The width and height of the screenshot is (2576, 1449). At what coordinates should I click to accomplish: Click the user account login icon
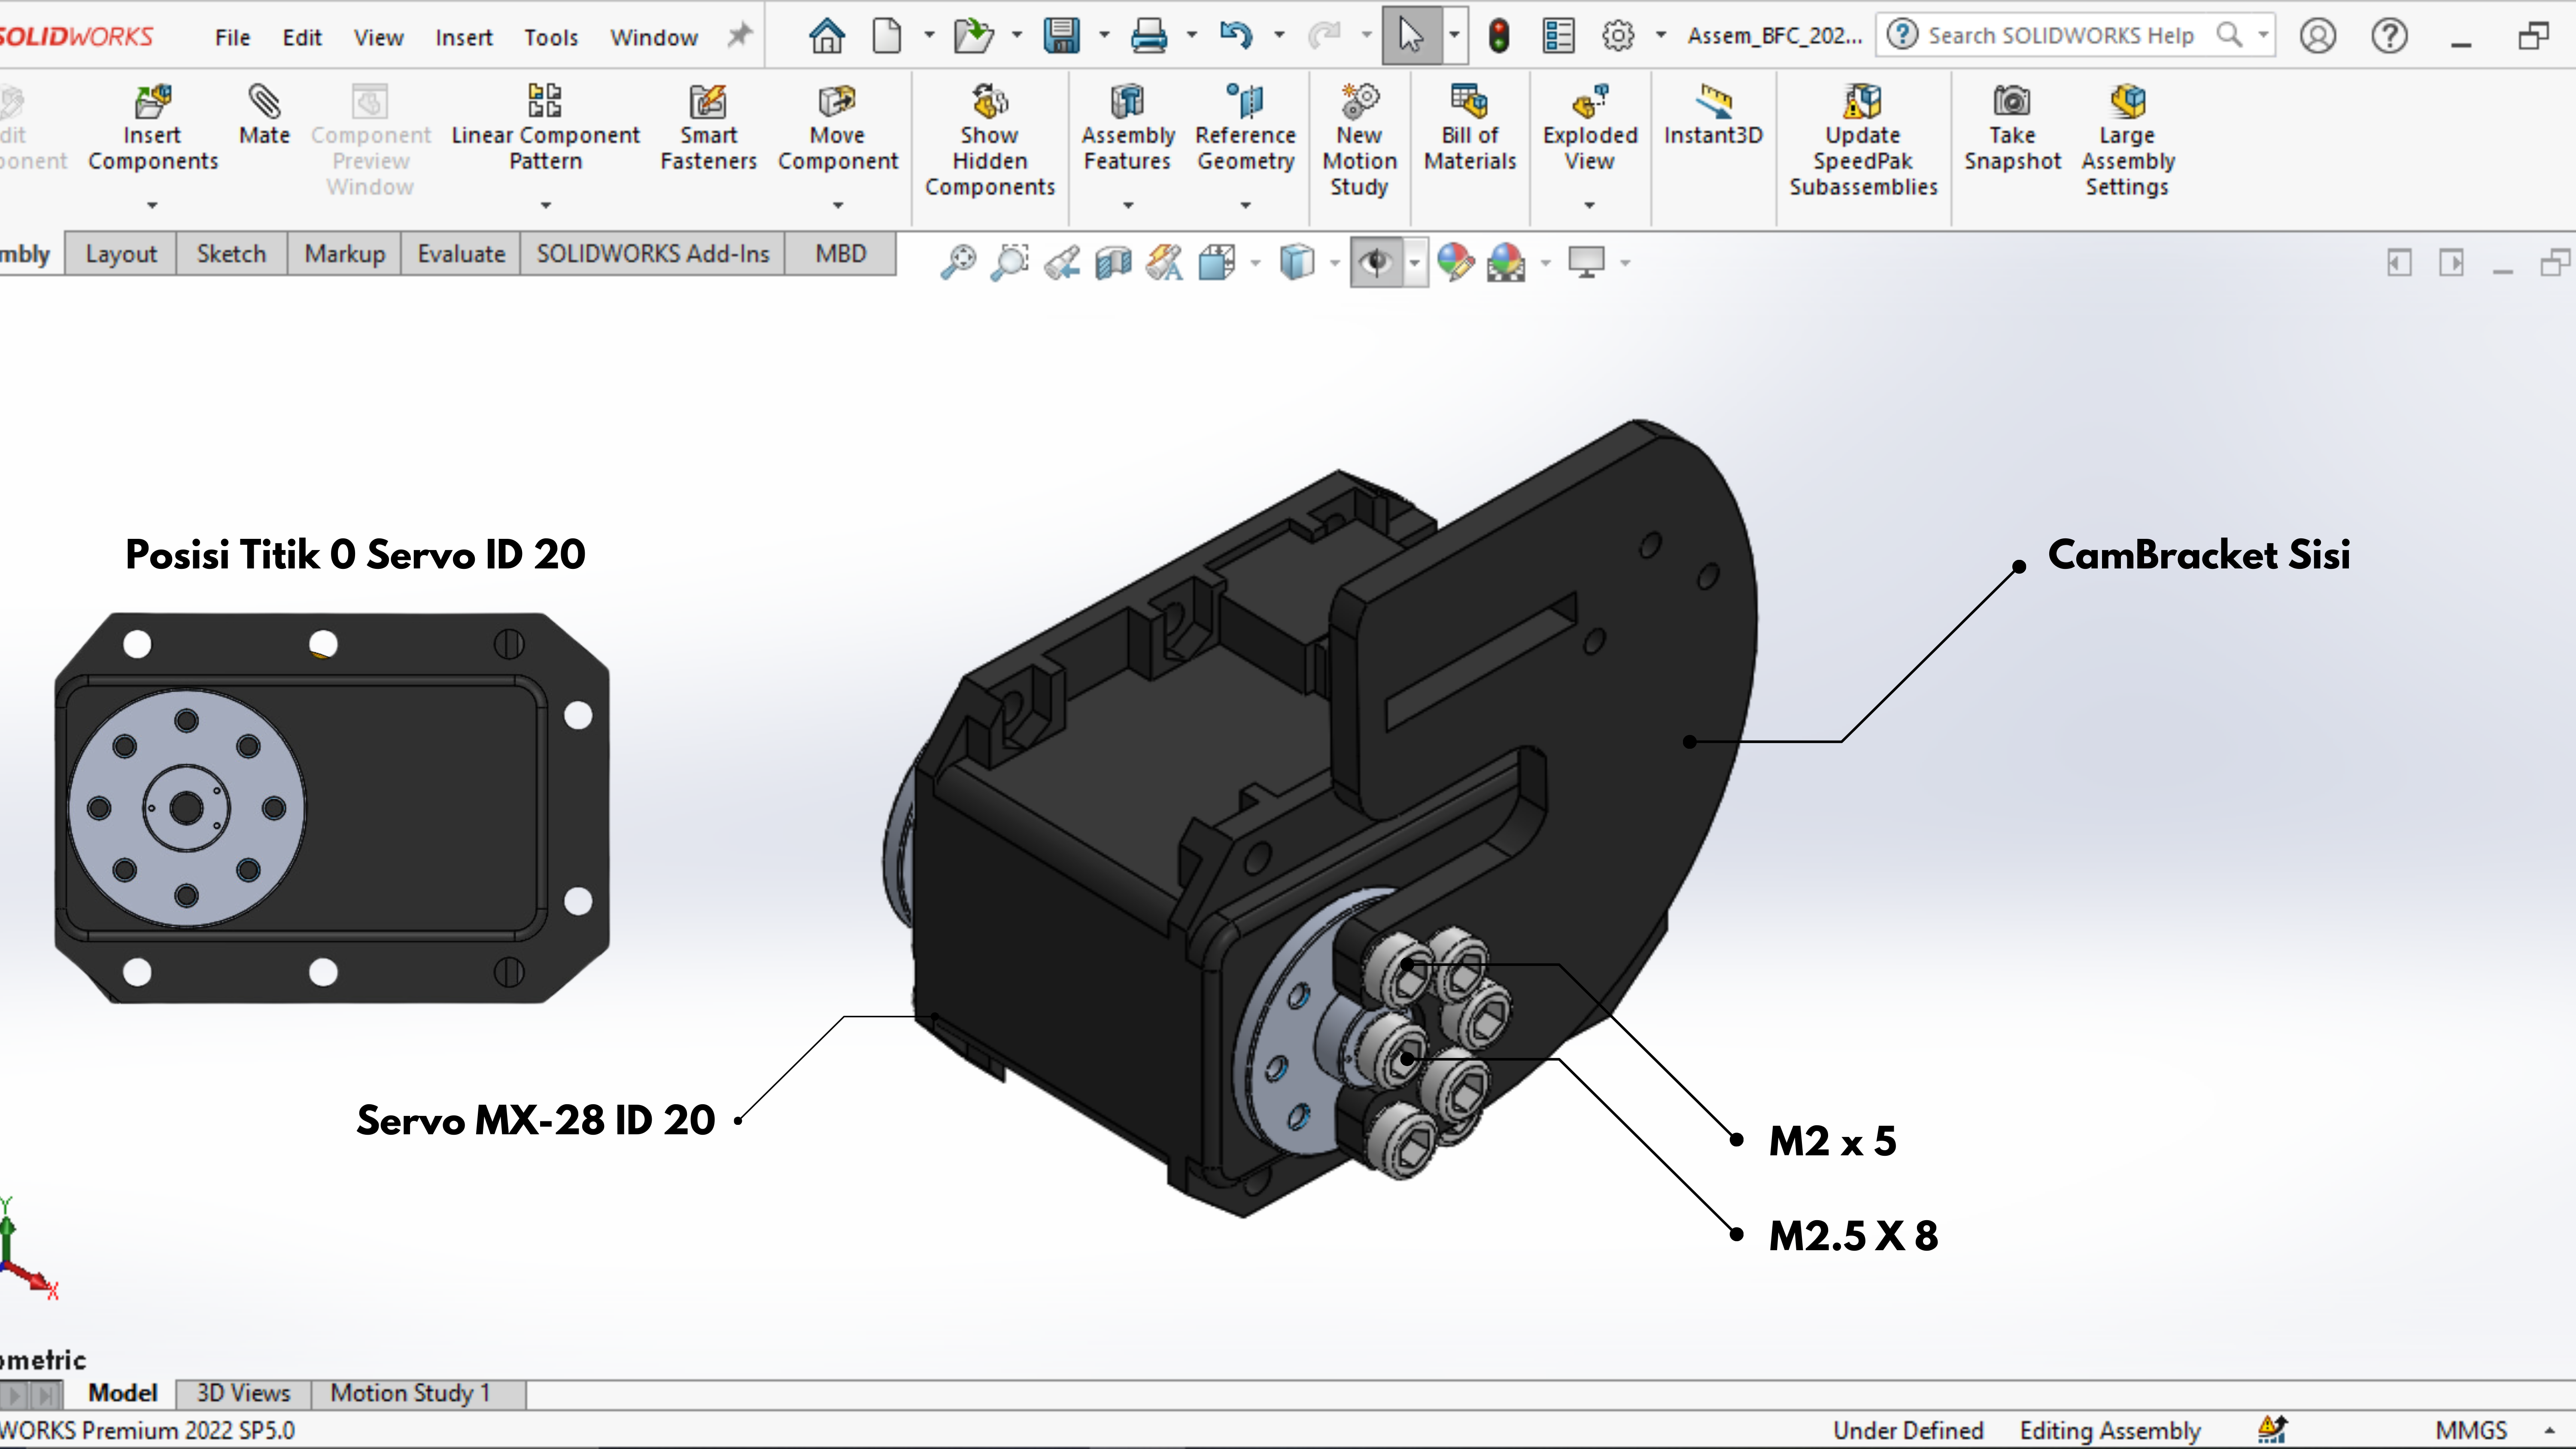2317,36
